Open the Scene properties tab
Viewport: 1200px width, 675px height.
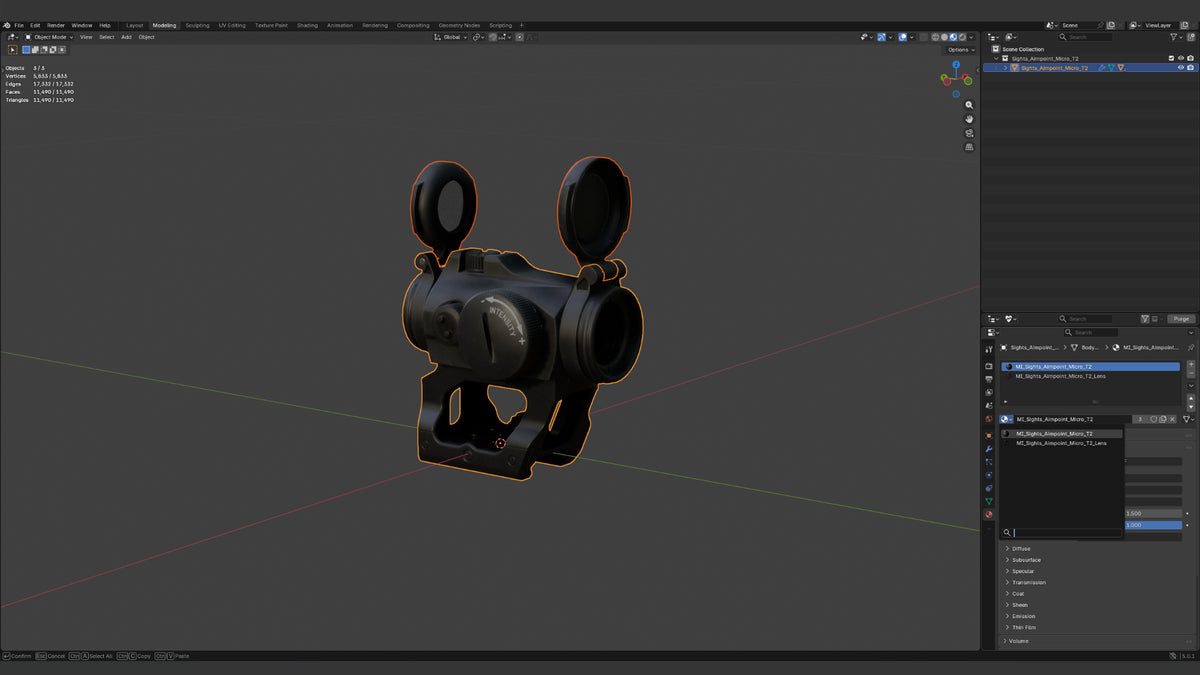tap(989, 405)
